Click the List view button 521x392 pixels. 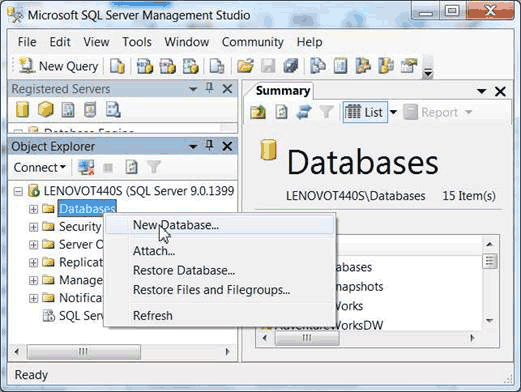click(364, 112)
